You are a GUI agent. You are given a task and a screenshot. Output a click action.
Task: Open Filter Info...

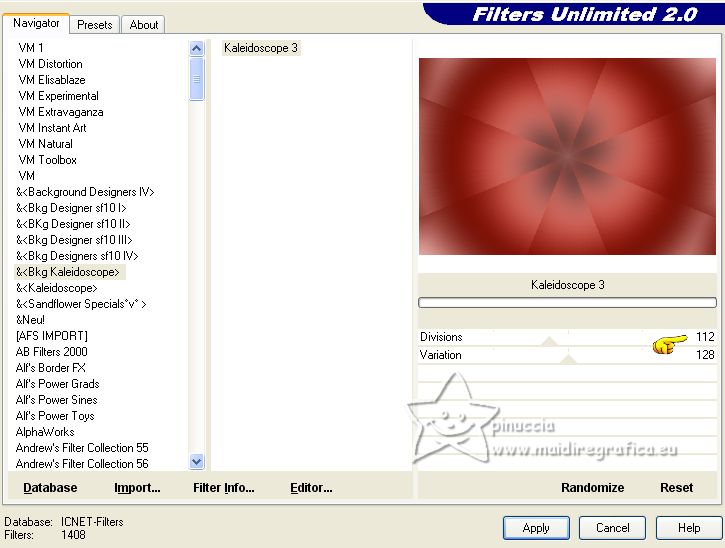click(x=224, y=488)
